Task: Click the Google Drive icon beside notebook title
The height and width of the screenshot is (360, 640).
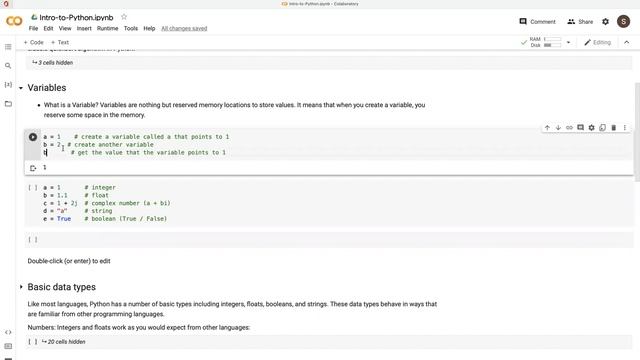Action: pyautogui.click(x=34, y=17)
